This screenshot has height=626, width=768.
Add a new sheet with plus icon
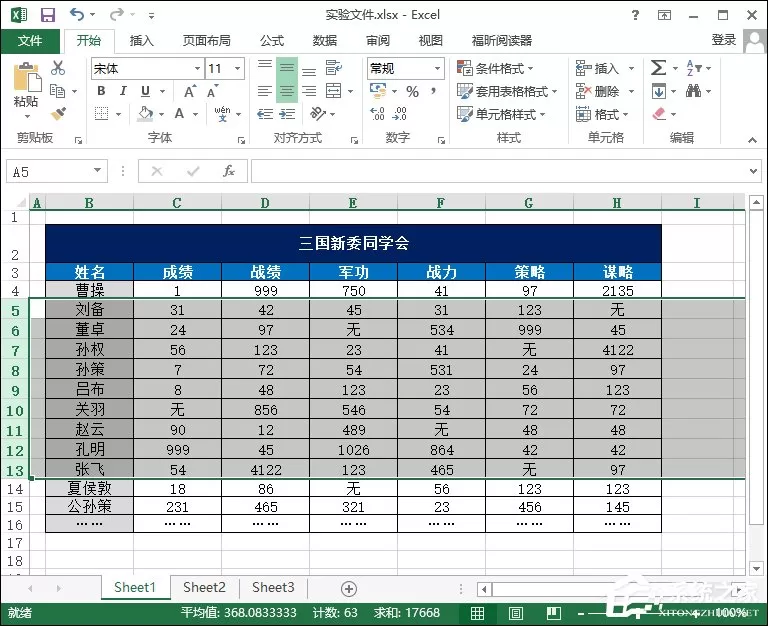pos(349,589)
